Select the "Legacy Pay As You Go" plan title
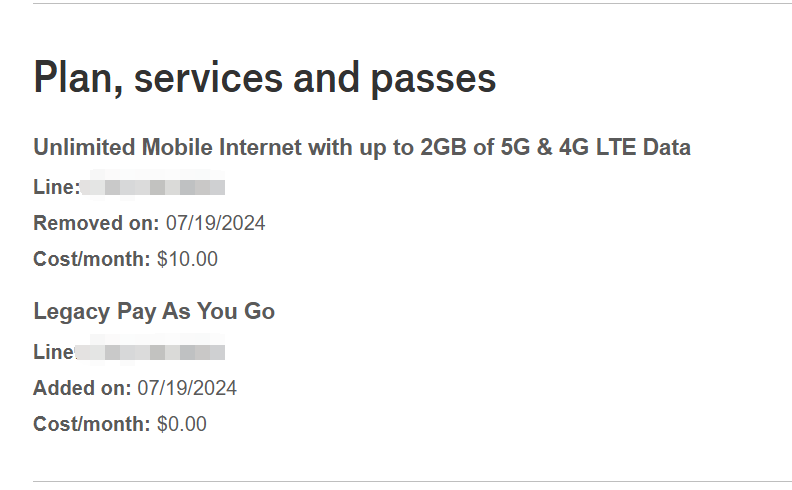The width and height of the screenshot is (792, 490). (154, 311)
